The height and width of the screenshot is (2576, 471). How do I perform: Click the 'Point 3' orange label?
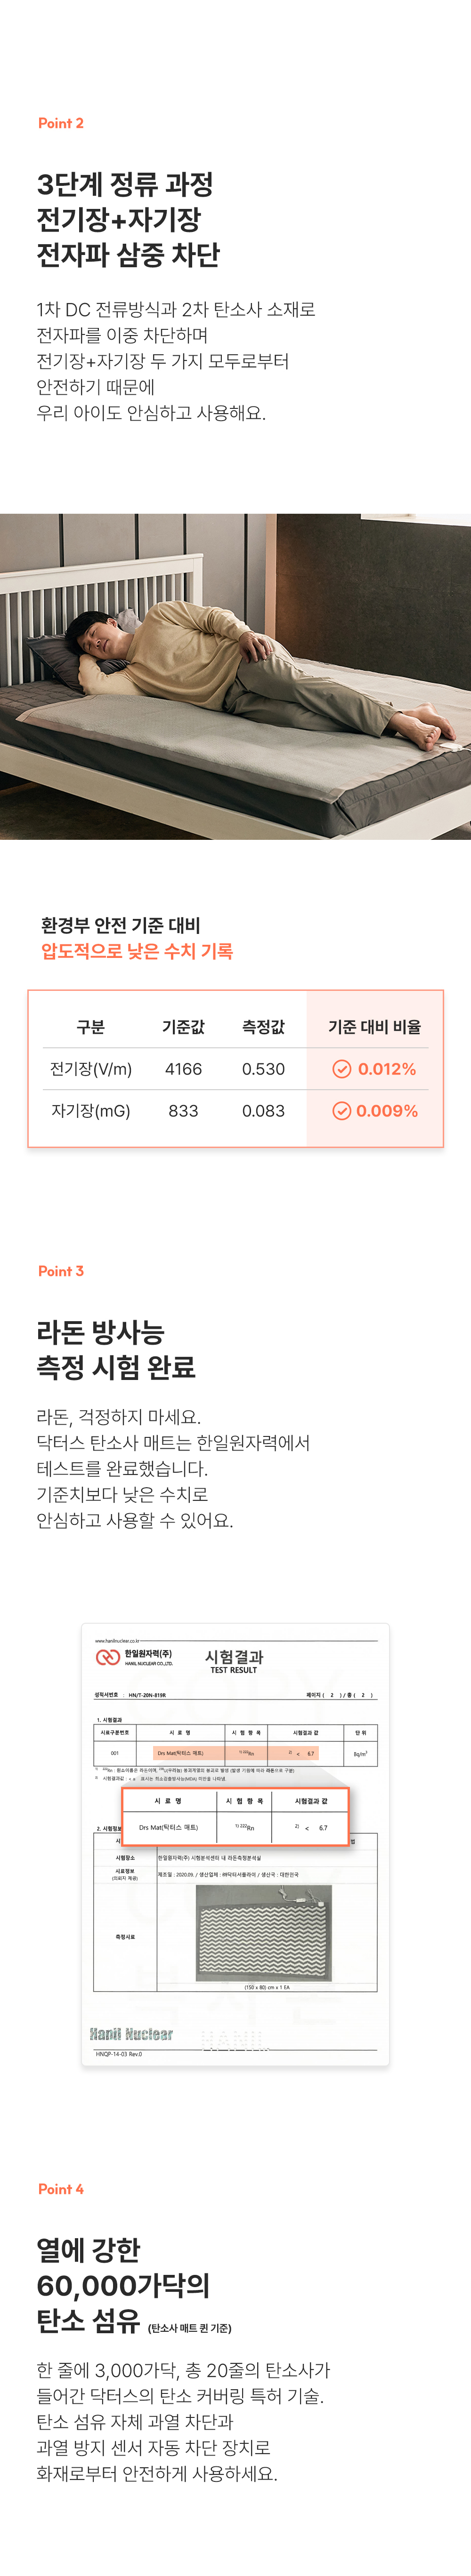pyautogui.click(x=61, y=1271)
